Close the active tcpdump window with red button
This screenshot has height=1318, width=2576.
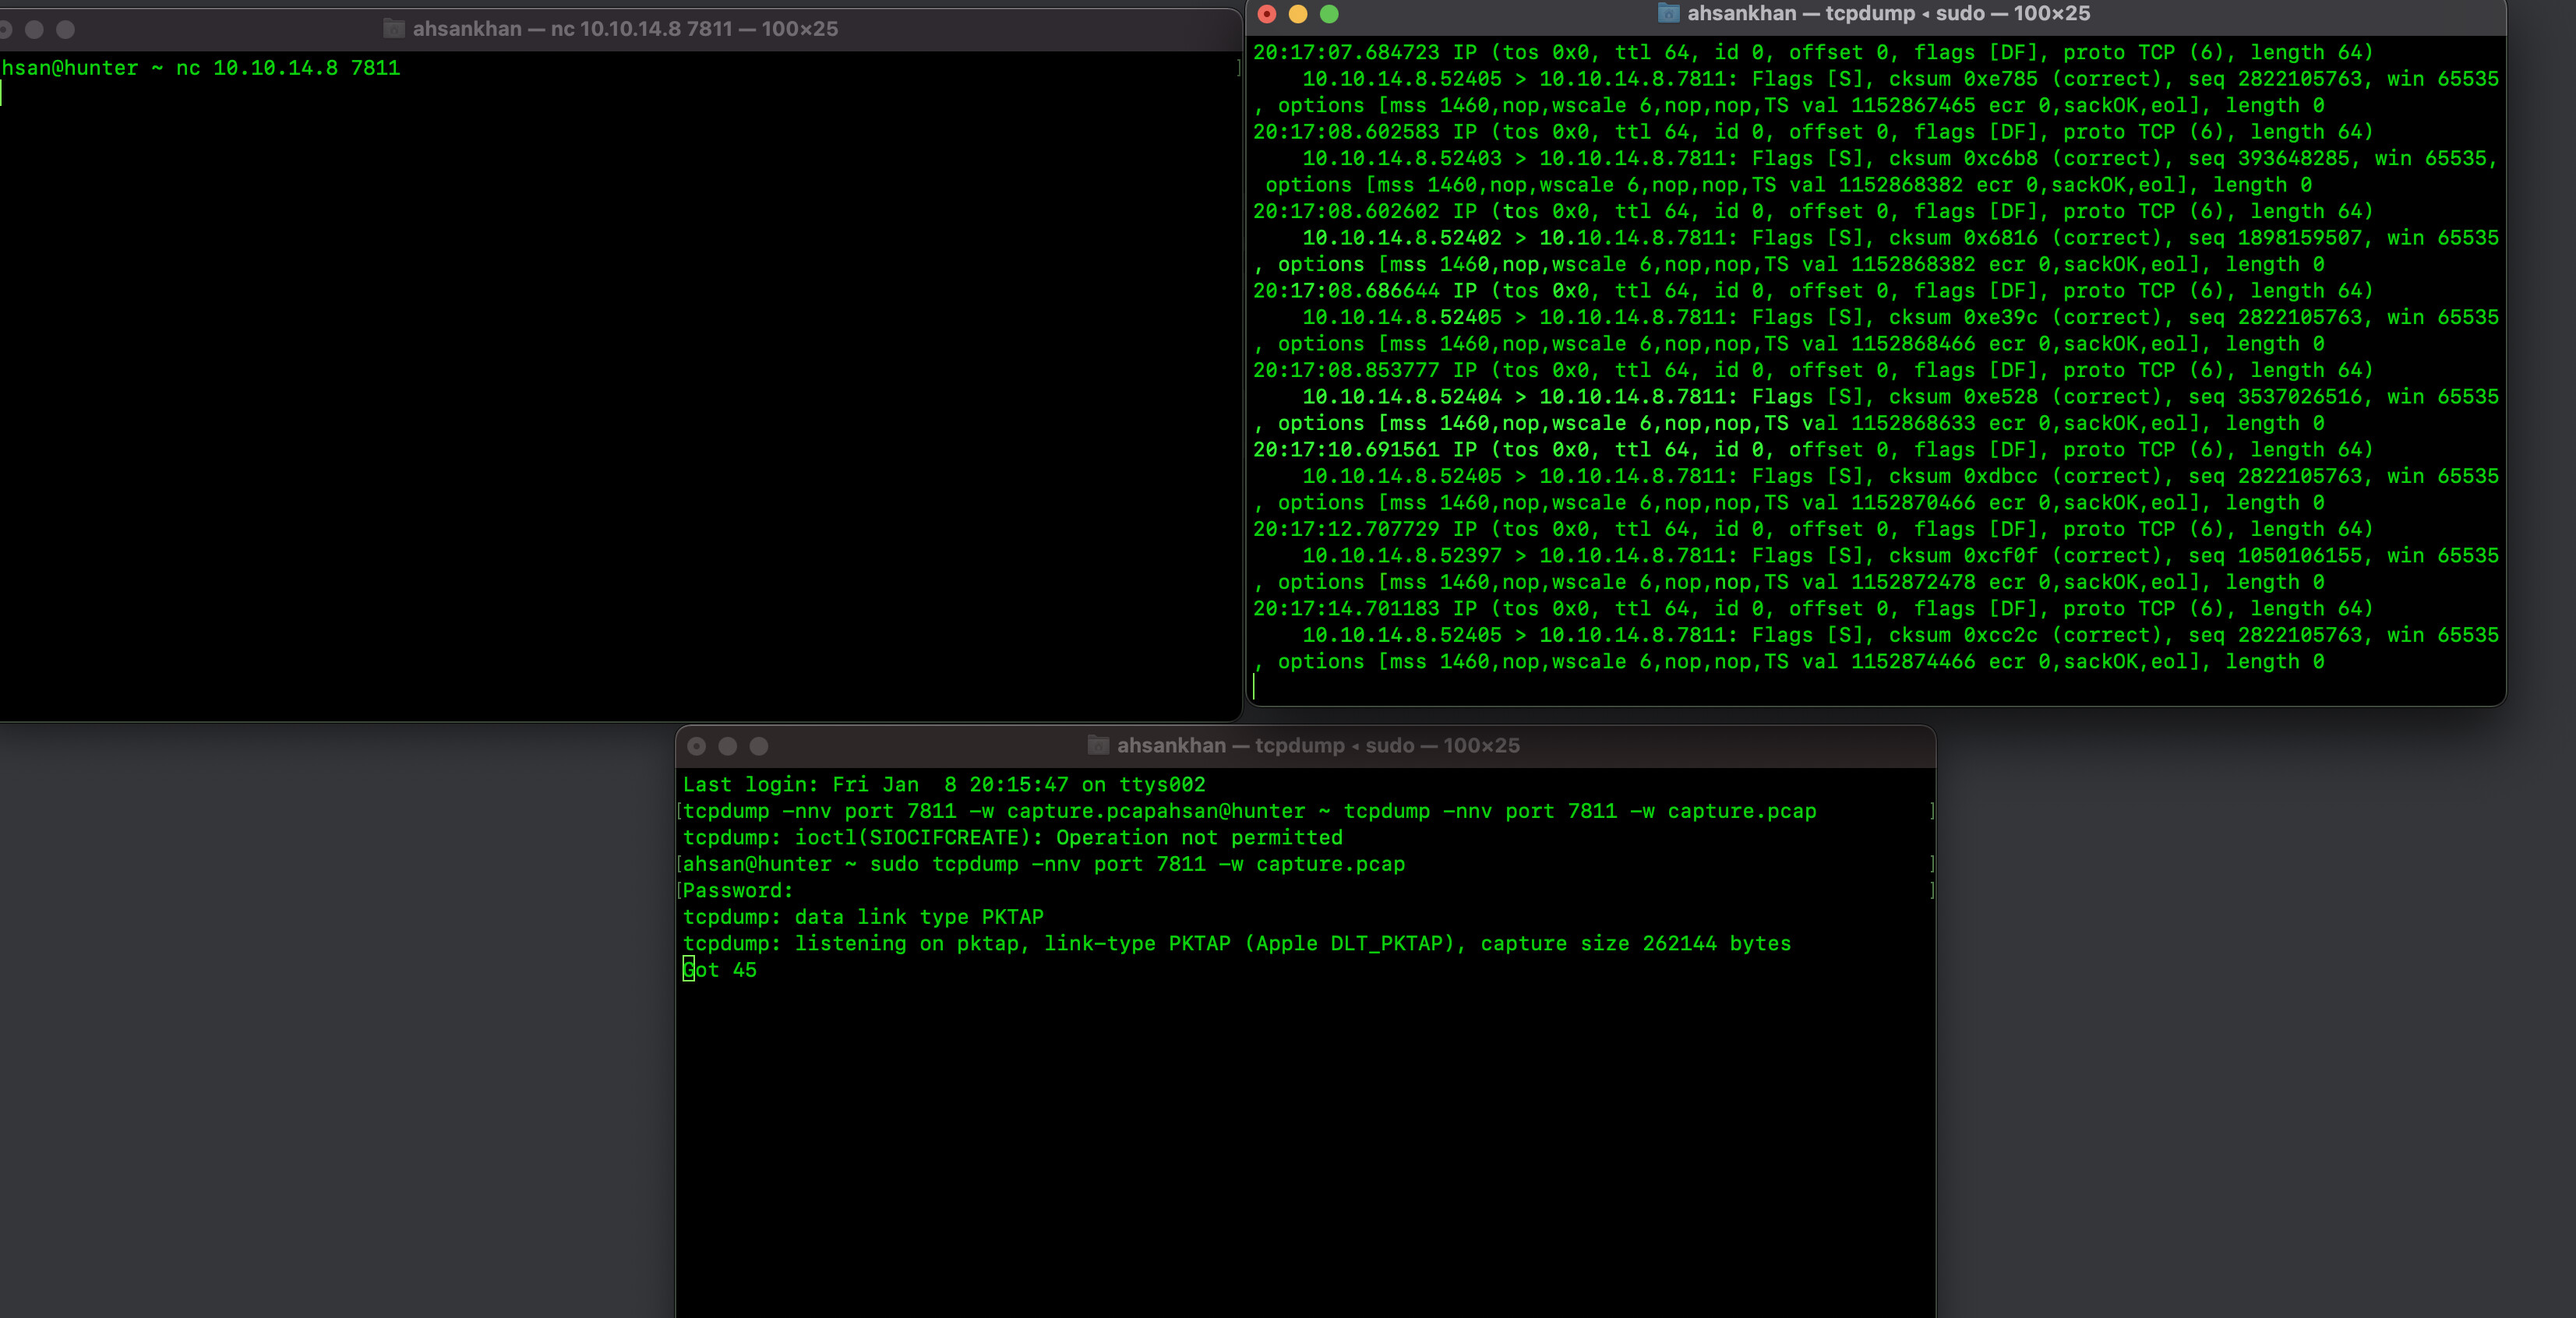coord(1267,14)
